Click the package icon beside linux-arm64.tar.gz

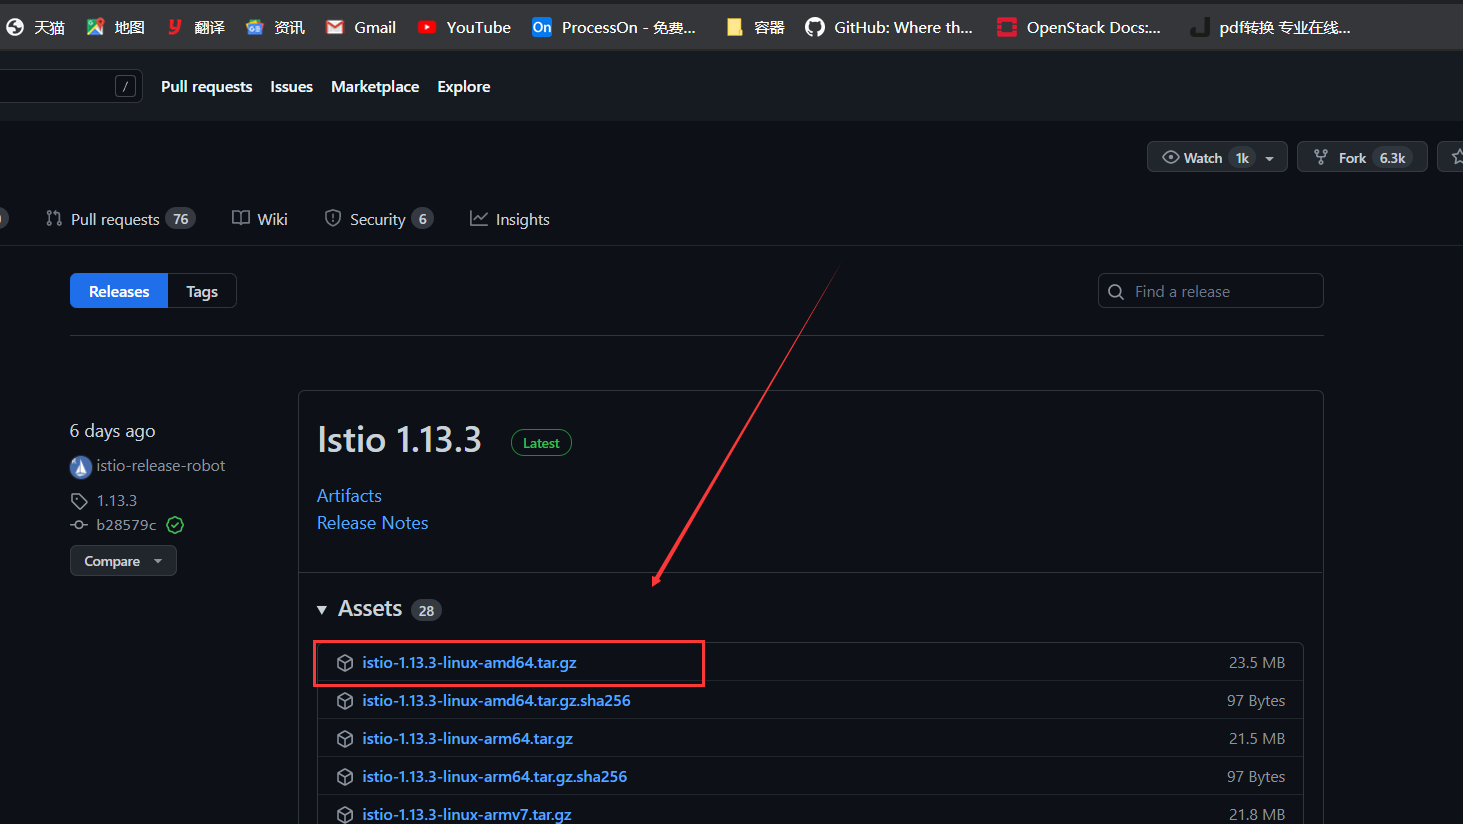tap(345, 739)
